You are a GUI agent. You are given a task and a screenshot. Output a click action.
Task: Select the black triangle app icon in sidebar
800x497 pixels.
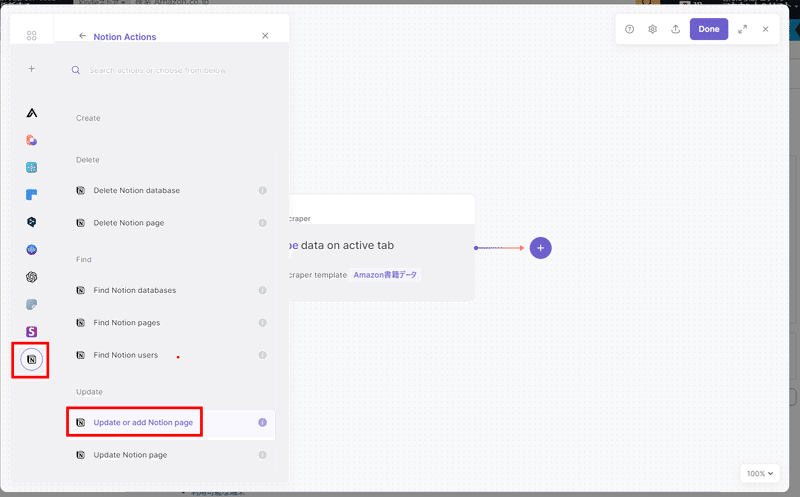tap(32, 113)
